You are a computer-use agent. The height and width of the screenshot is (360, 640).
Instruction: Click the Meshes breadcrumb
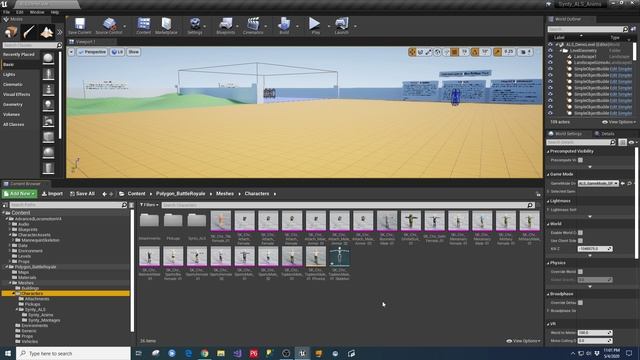[225, 194]
